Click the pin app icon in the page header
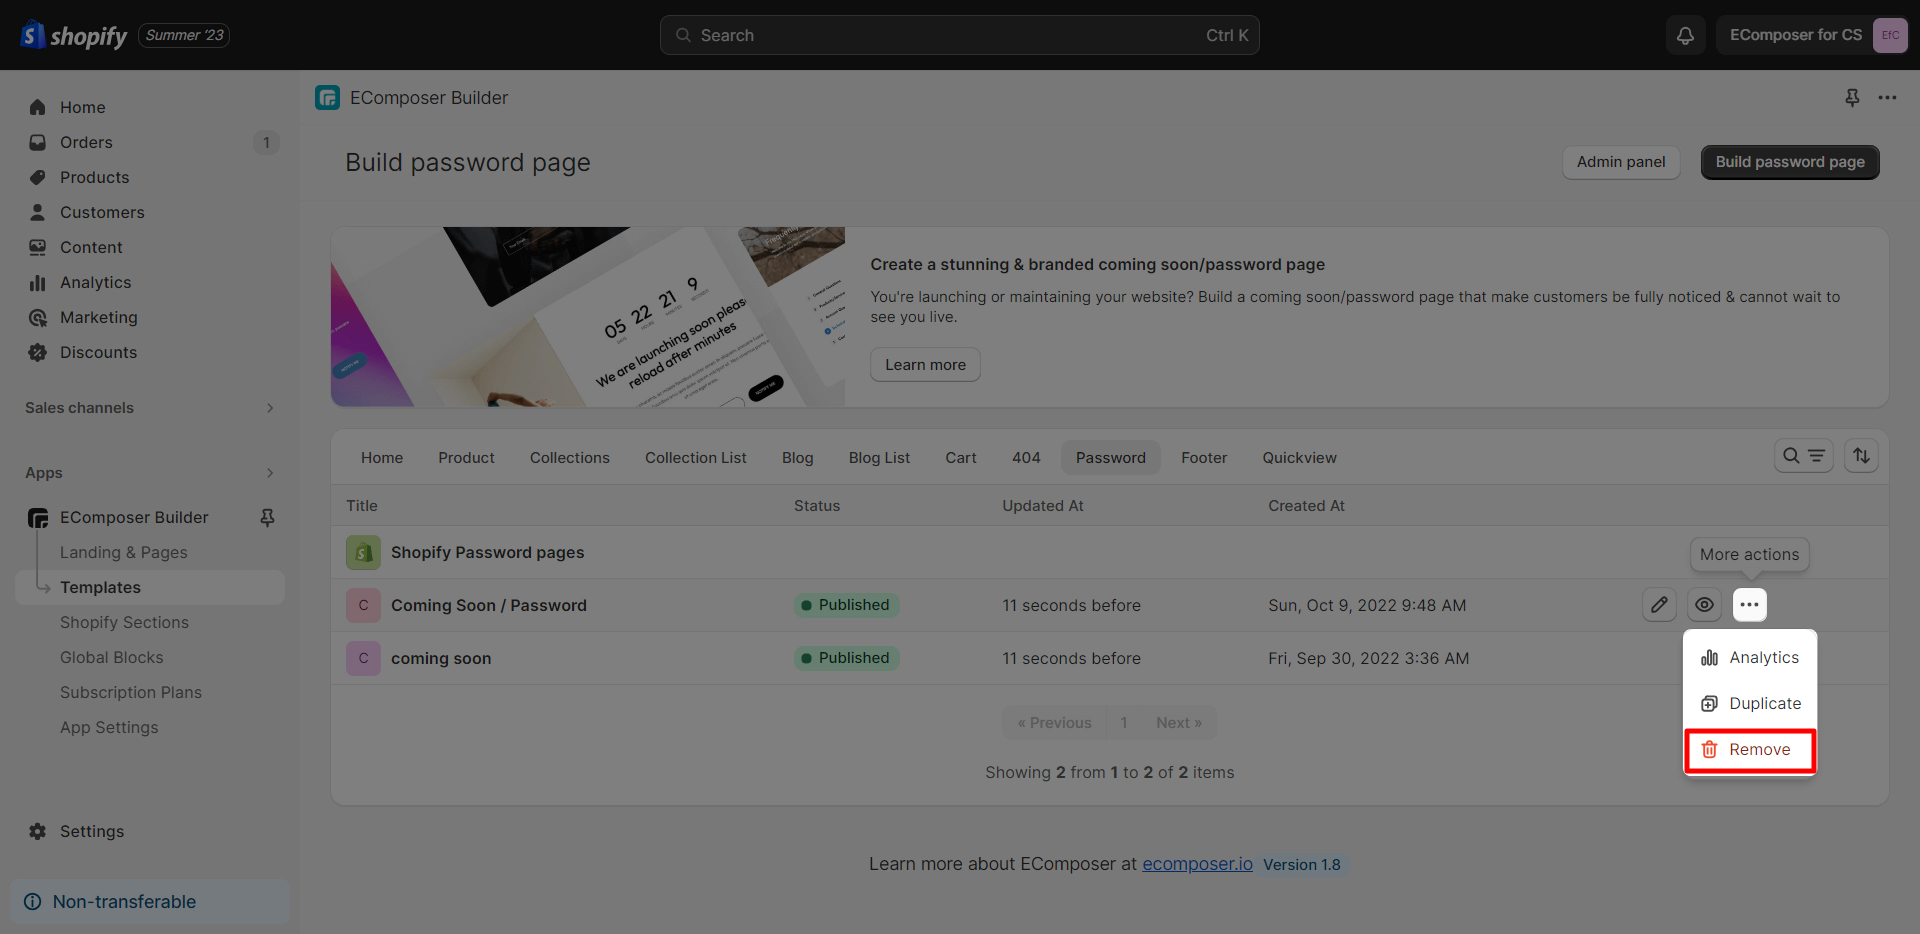This screenshot has height=934, width=1920. [1852, 98]
